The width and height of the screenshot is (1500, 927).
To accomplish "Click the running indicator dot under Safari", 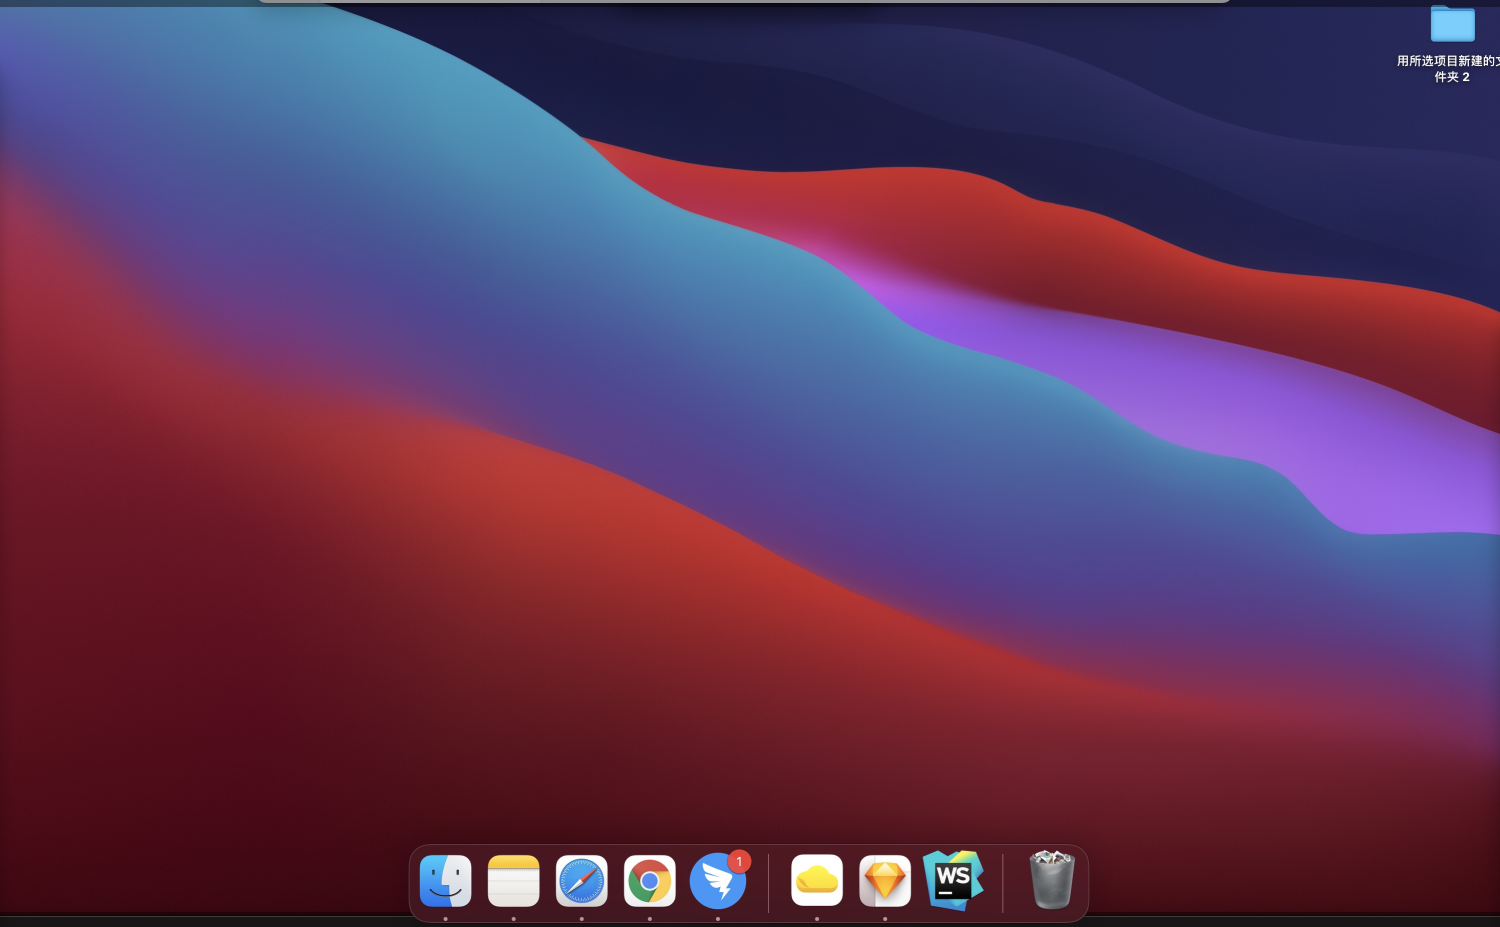I will pyautogui.click(x=582, y=918).
